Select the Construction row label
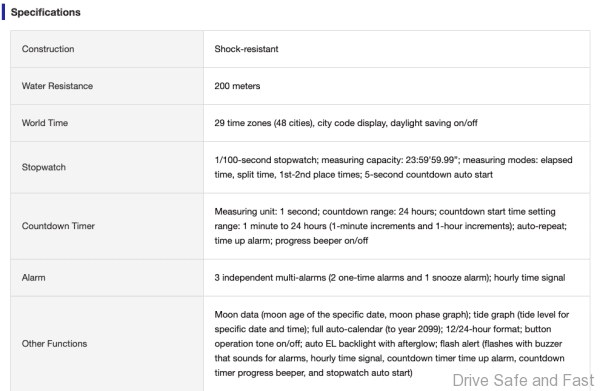This screenshot has height=391, width=600. (x=48, y=49)
